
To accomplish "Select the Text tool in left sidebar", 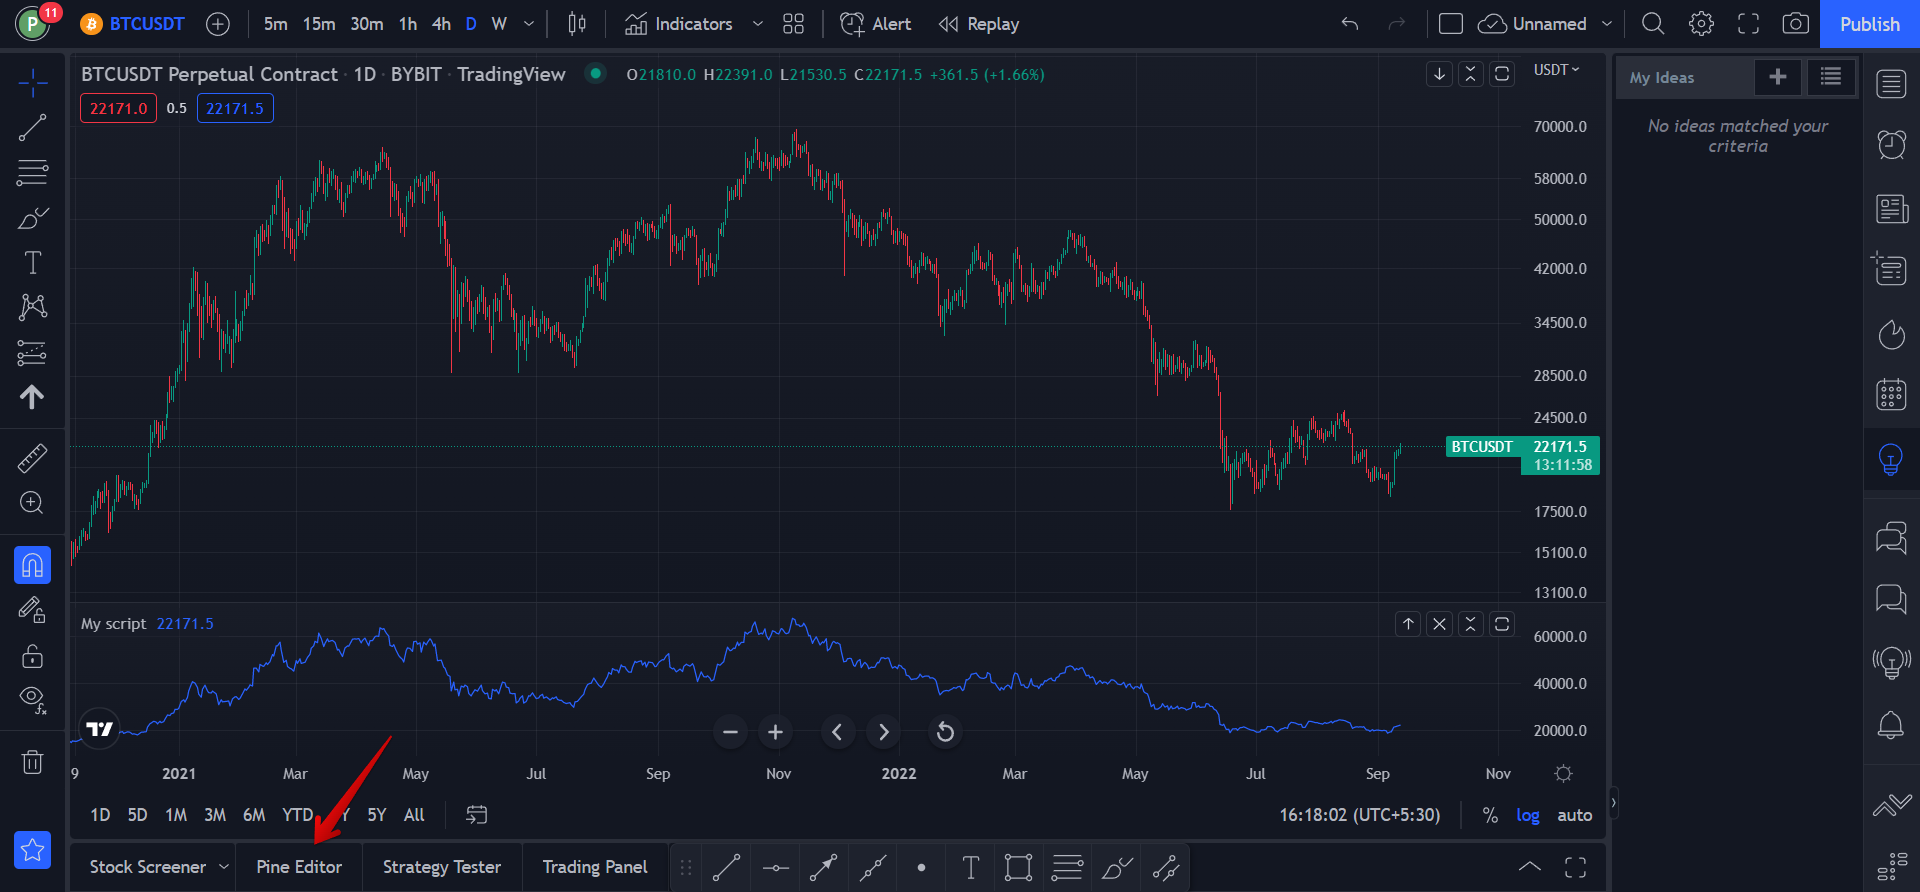I will click(x=33, y=263).
